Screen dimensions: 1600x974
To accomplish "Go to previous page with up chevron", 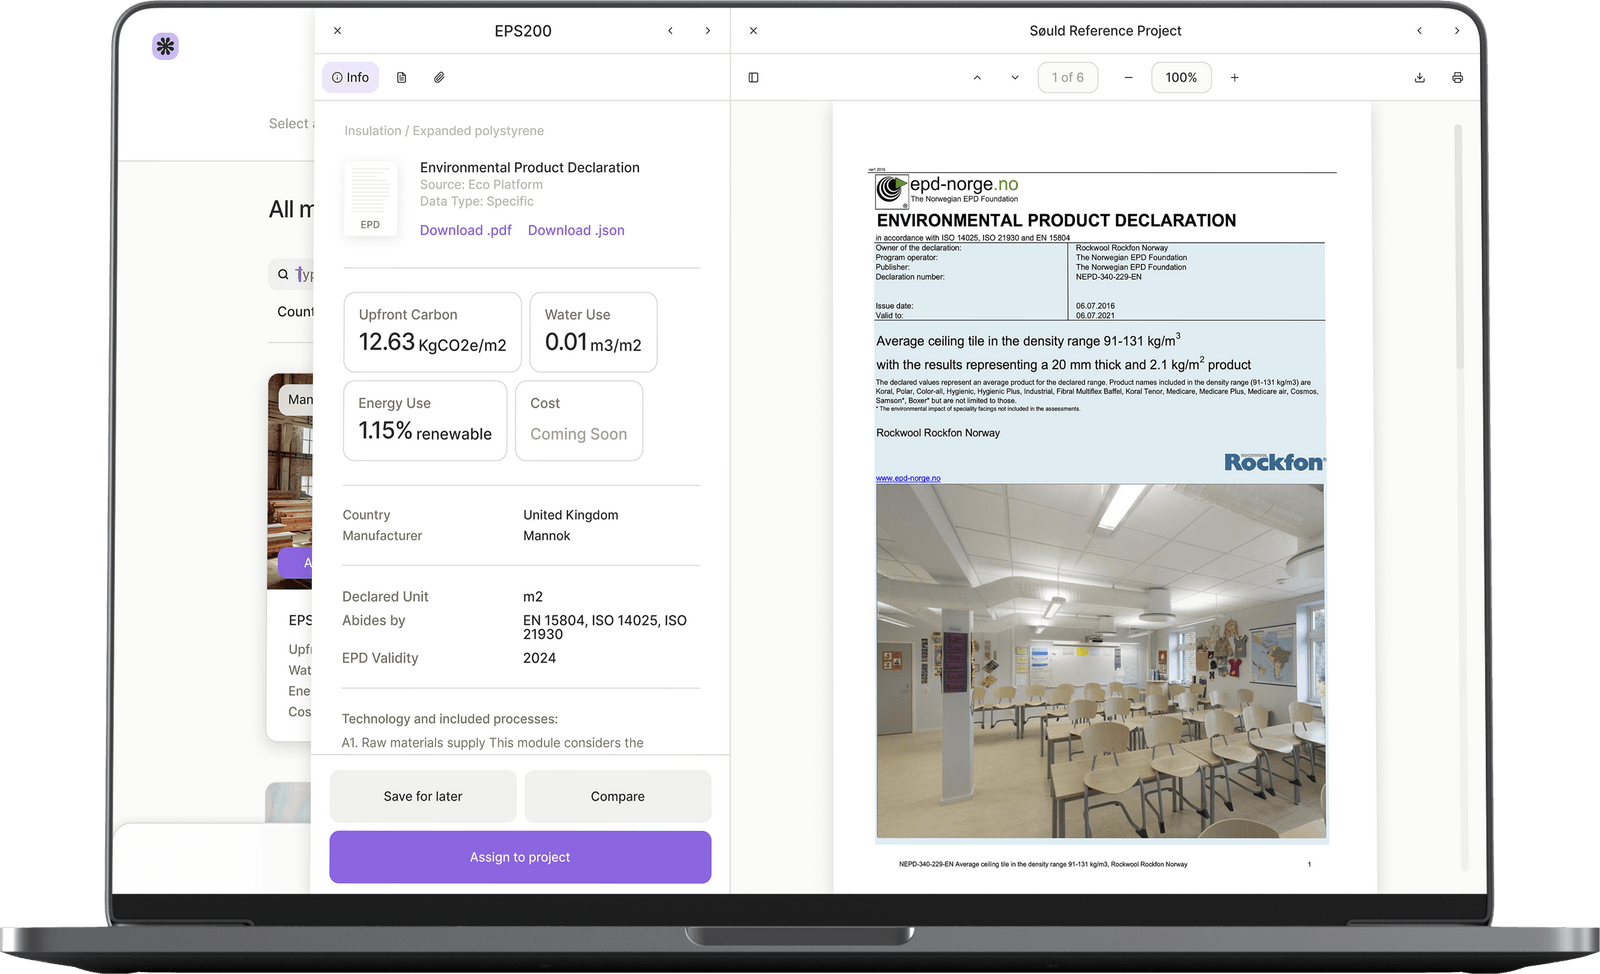I will point(977,77).
